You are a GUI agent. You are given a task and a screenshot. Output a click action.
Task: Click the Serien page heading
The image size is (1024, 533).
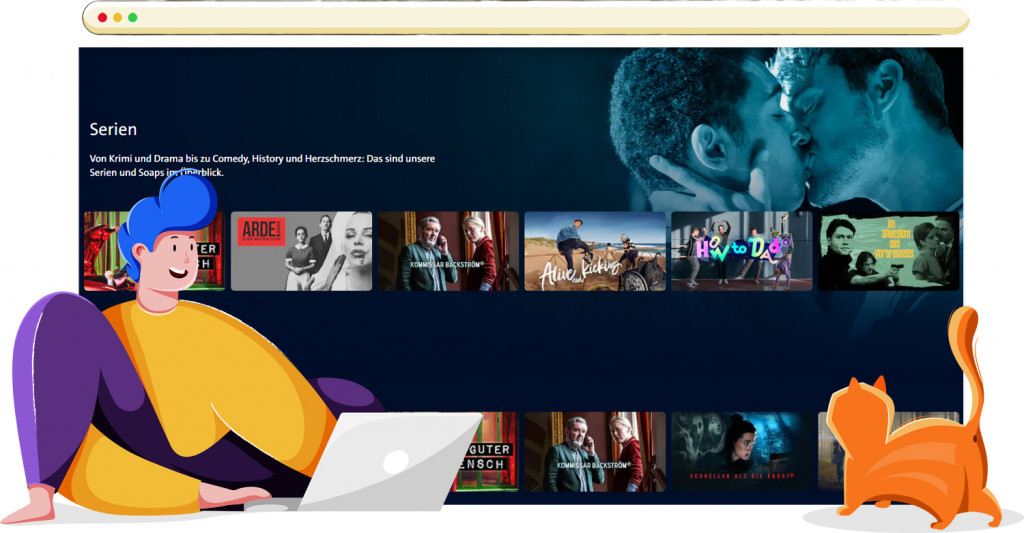(x=113, y=129)
